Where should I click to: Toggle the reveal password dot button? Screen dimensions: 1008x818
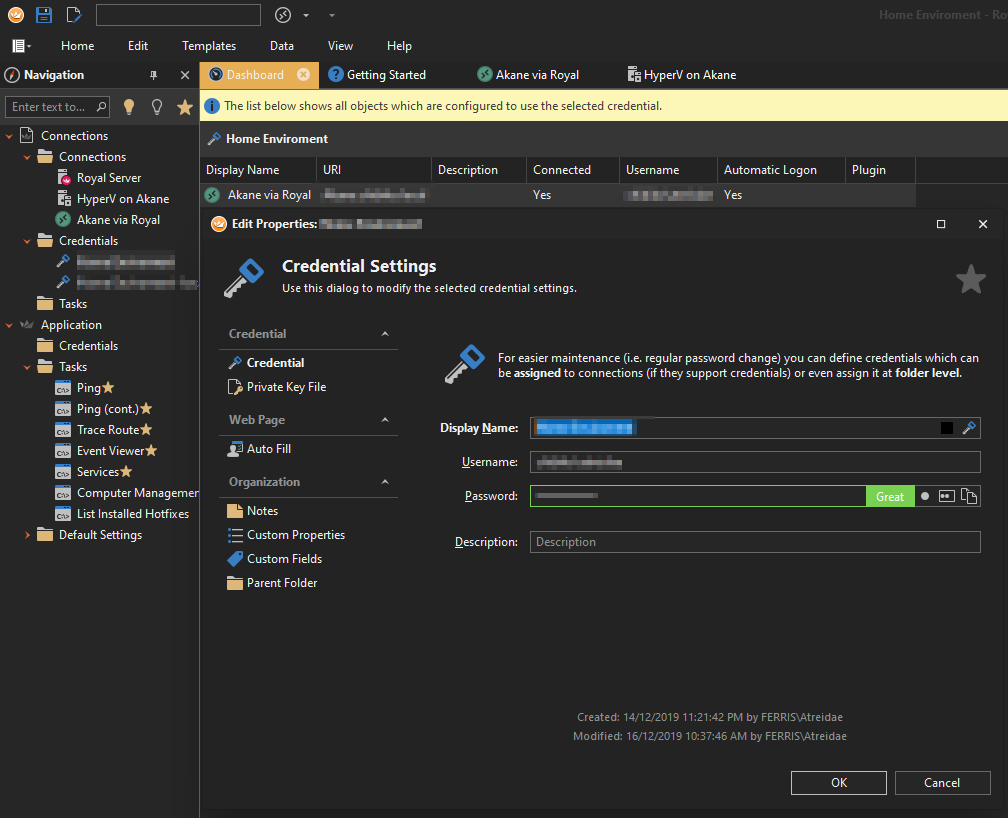coord(924,496)
